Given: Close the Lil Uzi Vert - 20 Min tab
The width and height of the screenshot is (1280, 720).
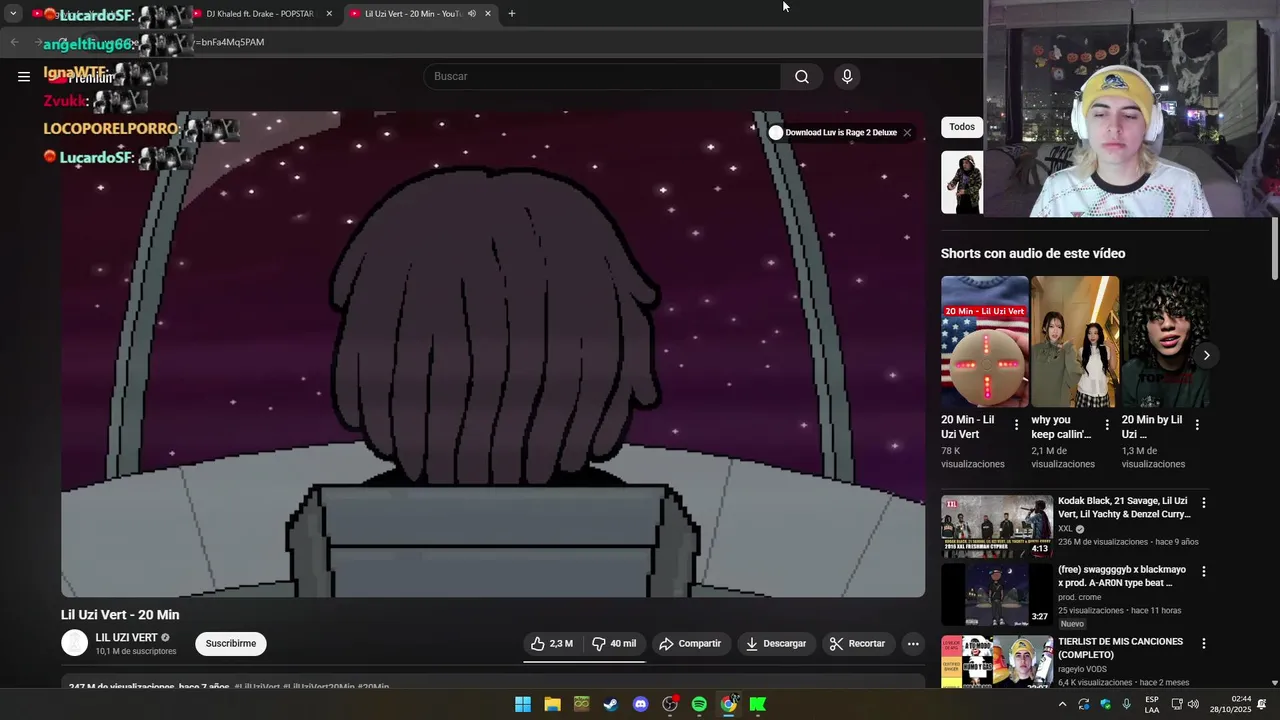Looking at the screenshot, I should (x=488, y=14).
